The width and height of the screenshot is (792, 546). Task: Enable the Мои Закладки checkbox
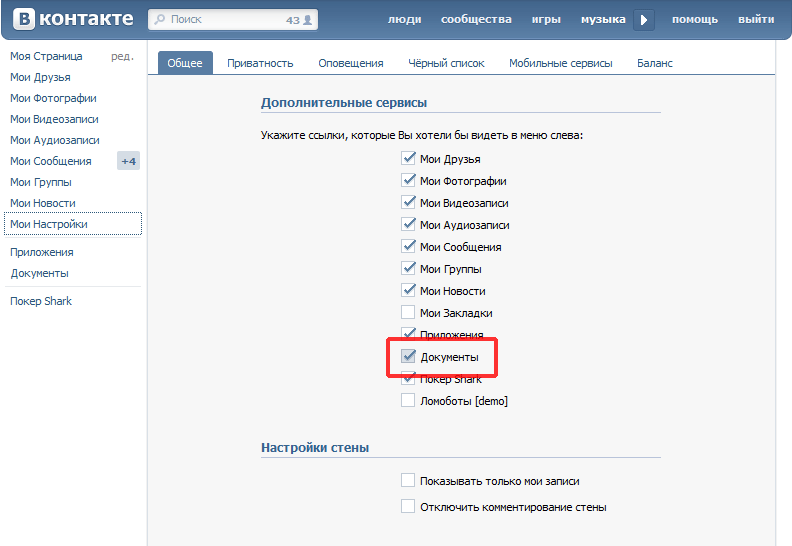tap(408, 313)
